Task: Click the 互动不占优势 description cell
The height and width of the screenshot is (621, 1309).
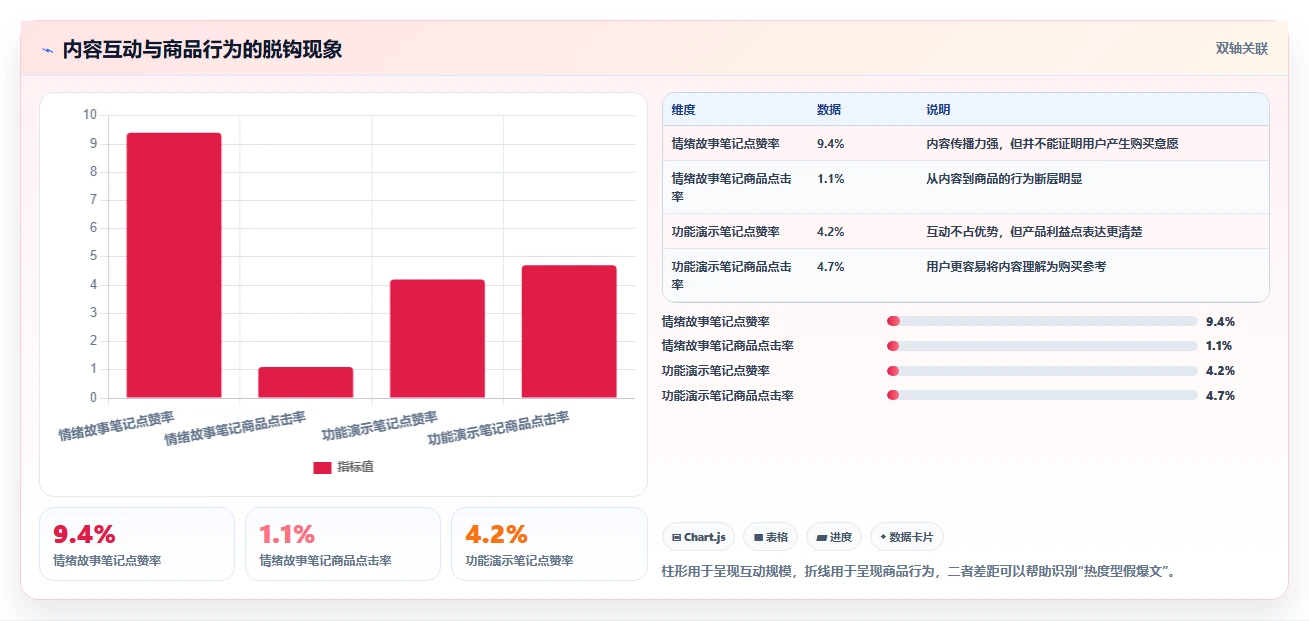Action: pos(1034,231)
